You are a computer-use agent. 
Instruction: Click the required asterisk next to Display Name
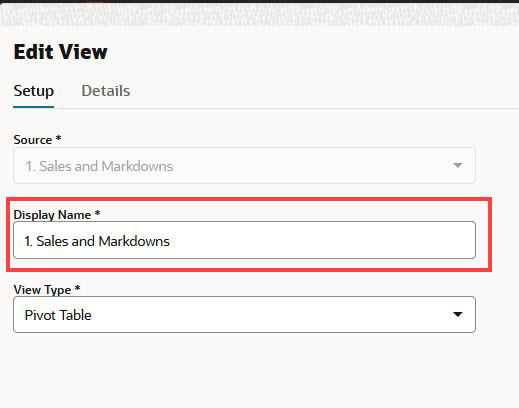[97, 213]
